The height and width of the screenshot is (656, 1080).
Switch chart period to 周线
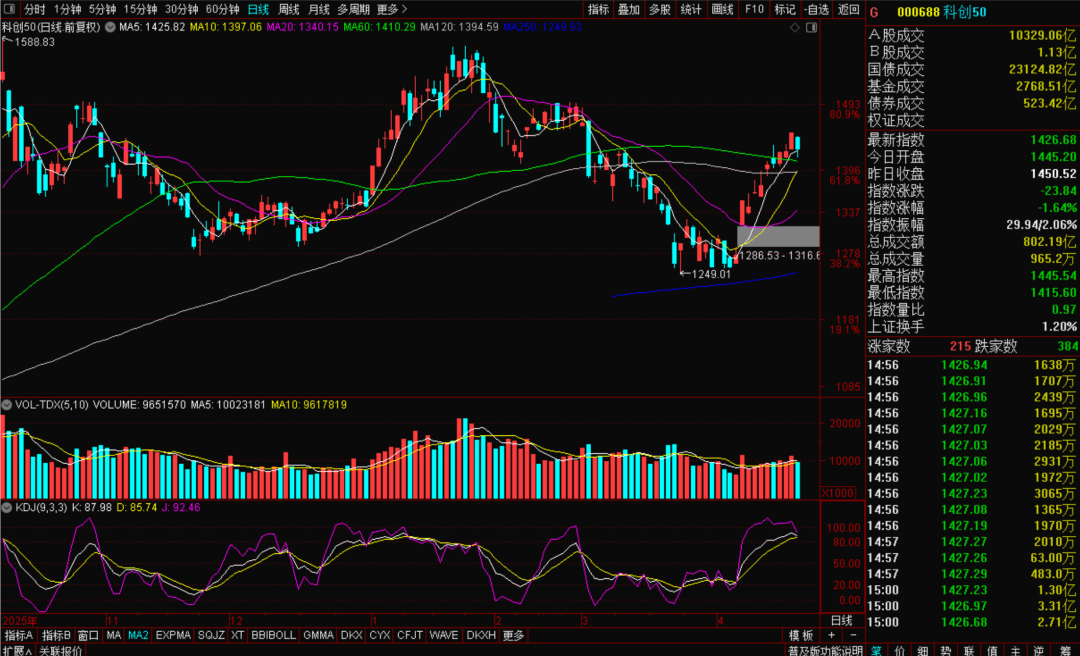click(288, 10)
